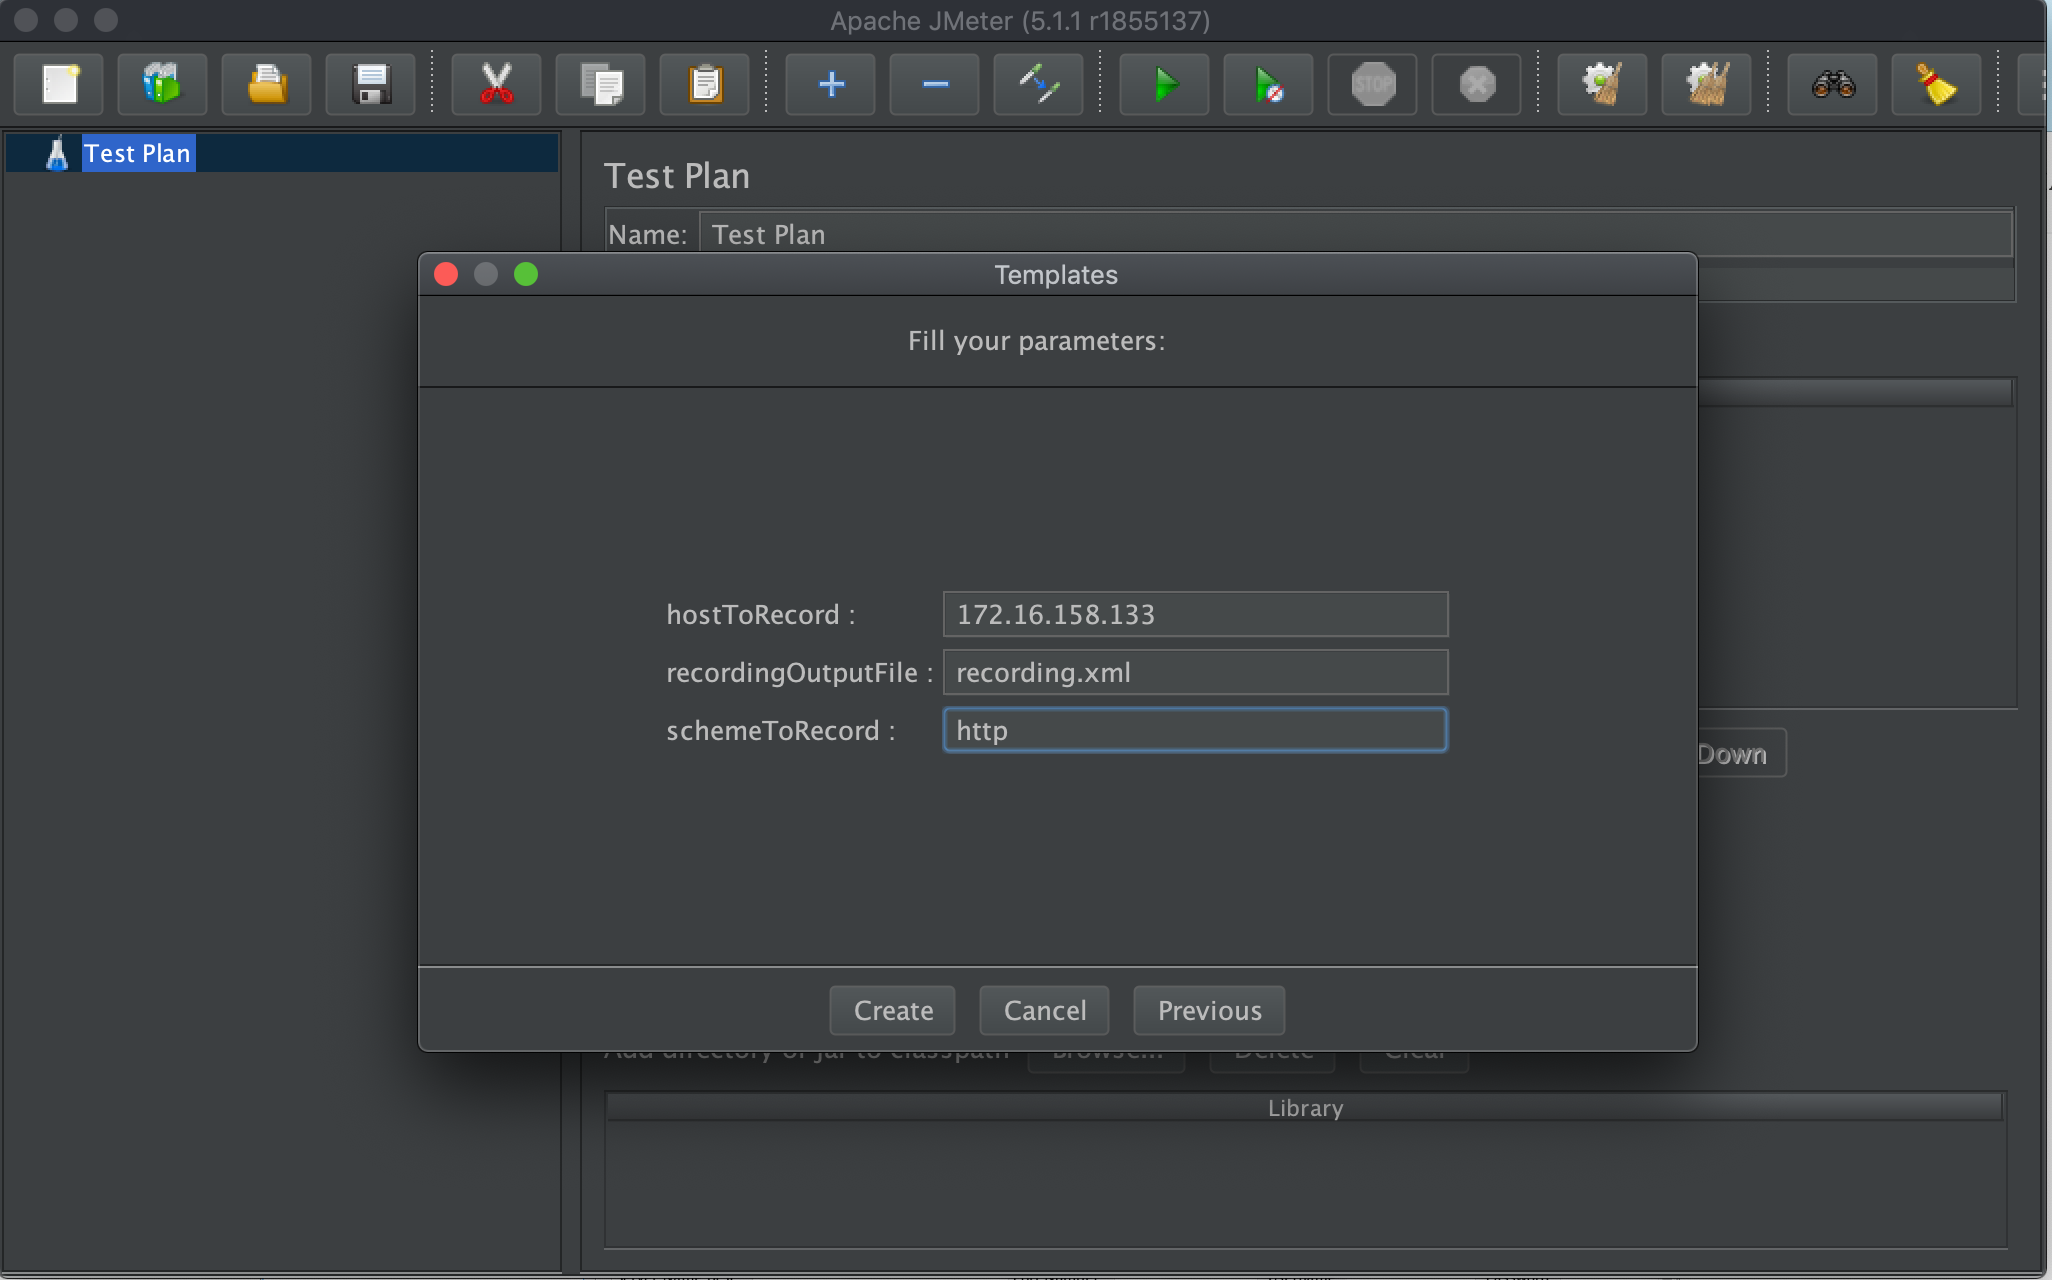
Task: Click the 'schemeToRecord :' label
Action: pos(781,730)
